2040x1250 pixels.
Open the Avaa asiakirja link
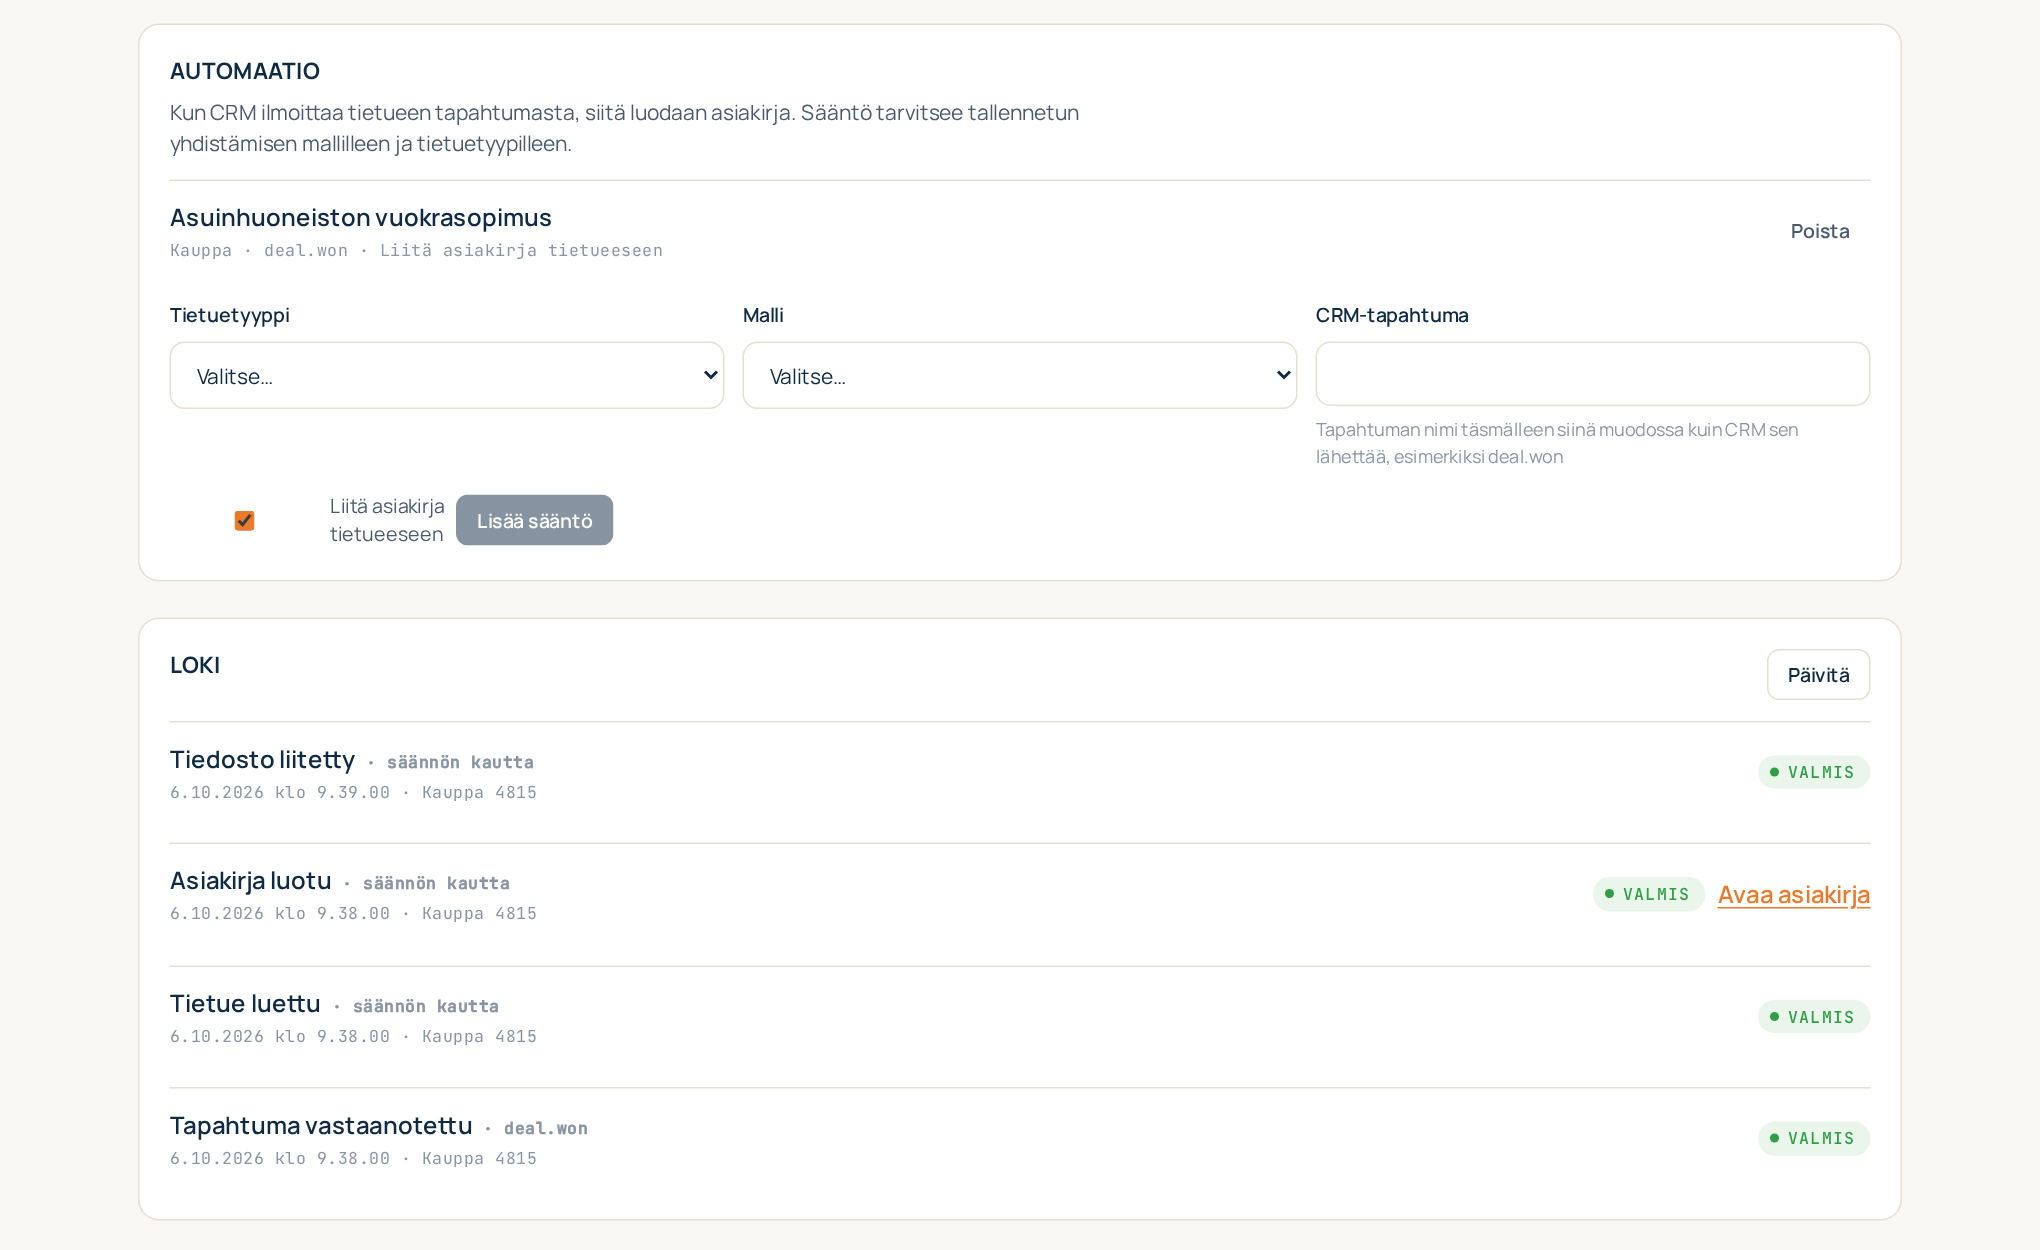click(x=1793, y=894)
